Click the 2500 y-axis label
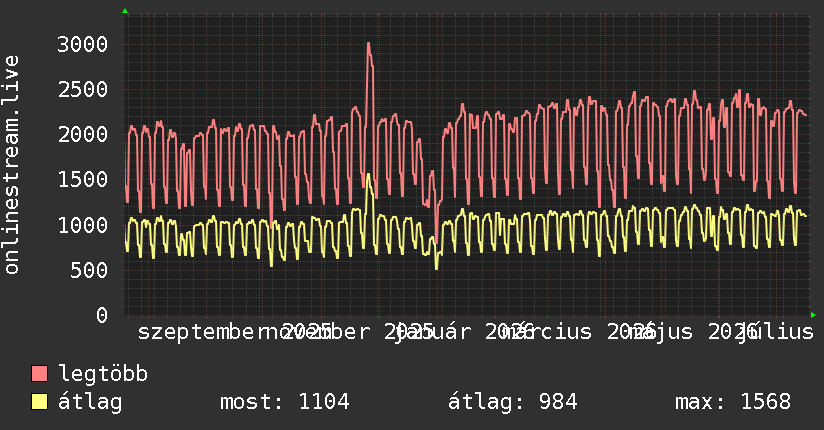824x430 pixels. (83, 89)
